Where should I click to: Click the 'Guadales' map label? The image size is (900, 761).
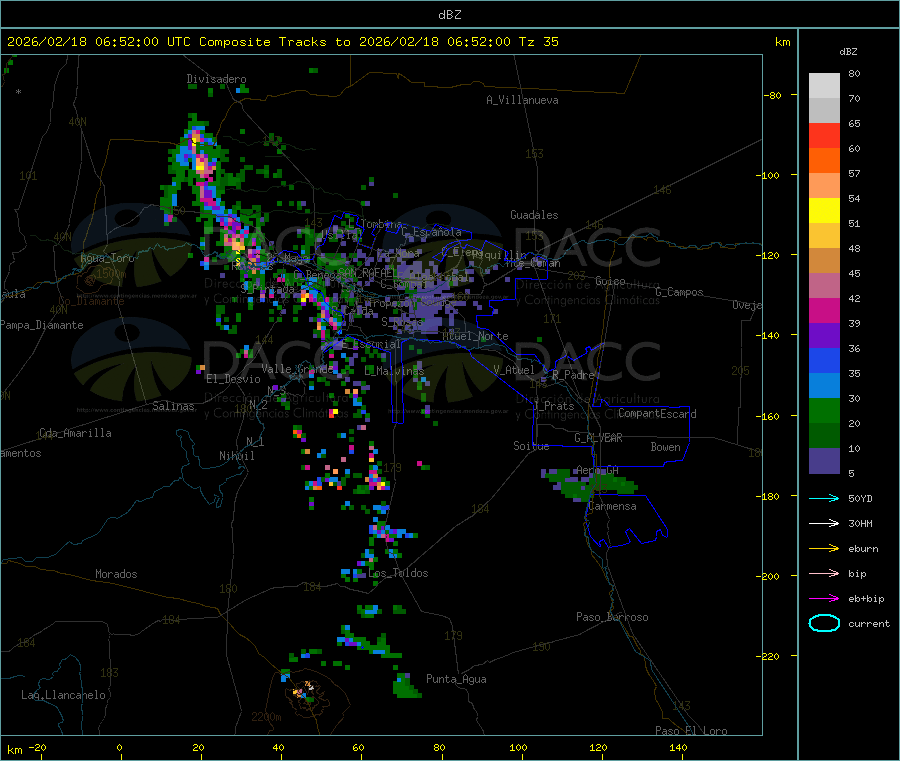coord(534,215)
